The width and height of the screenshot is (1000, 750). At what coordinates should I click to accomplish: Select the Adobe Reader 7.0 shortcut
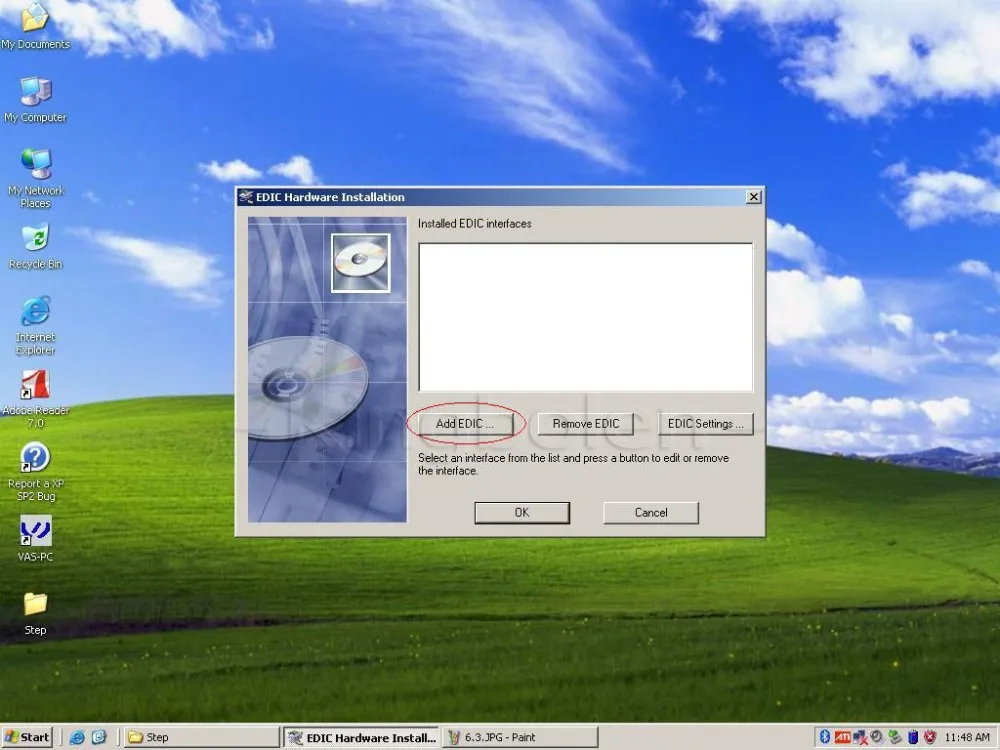click(35, 399)
